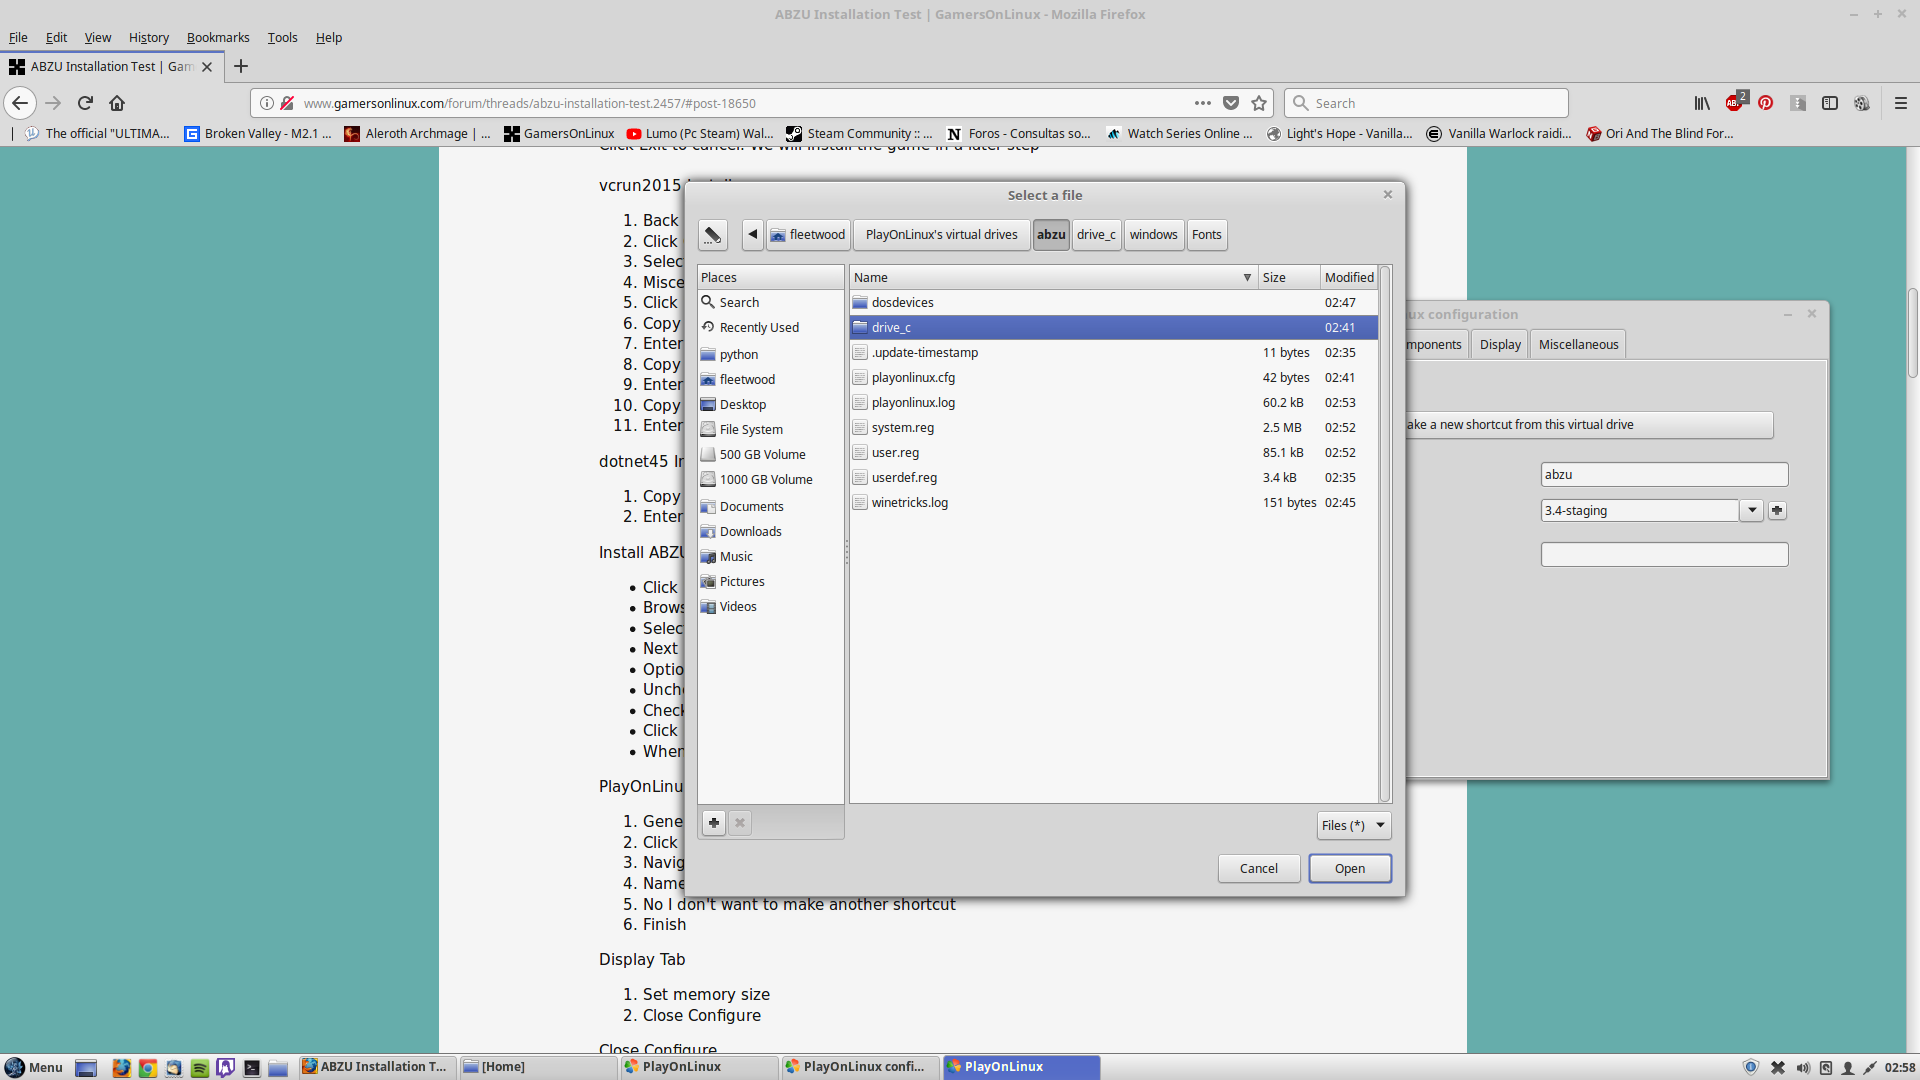The height and width of the screenshot is (1080, 1920).
Task: Click volume icon in system tray
Action: click(1802, 1067)
